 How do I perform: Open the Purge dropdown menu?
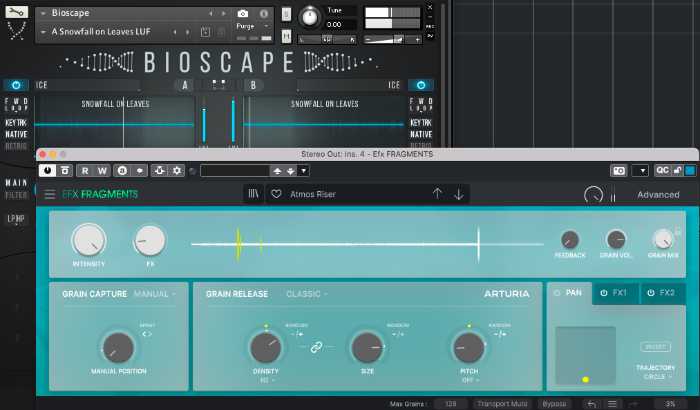[253, 26]
